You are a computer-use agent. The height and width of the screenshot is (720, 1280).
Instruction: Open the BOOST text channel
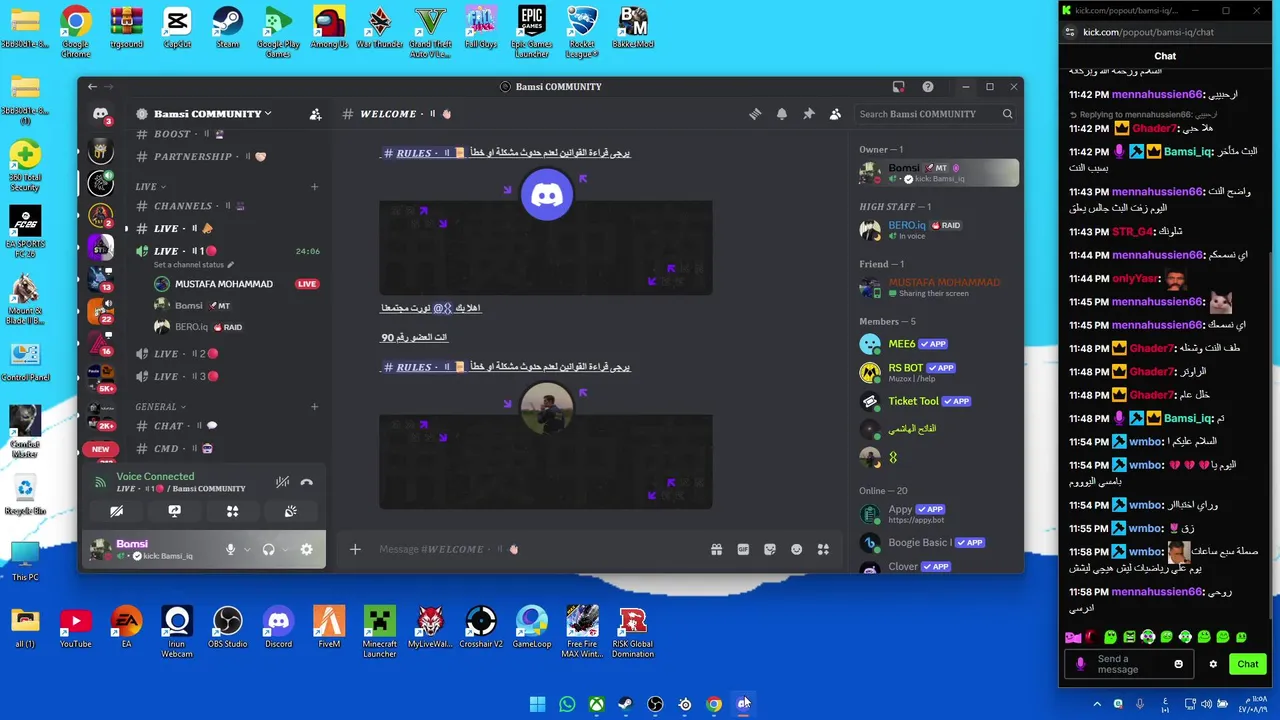point(228,134)
